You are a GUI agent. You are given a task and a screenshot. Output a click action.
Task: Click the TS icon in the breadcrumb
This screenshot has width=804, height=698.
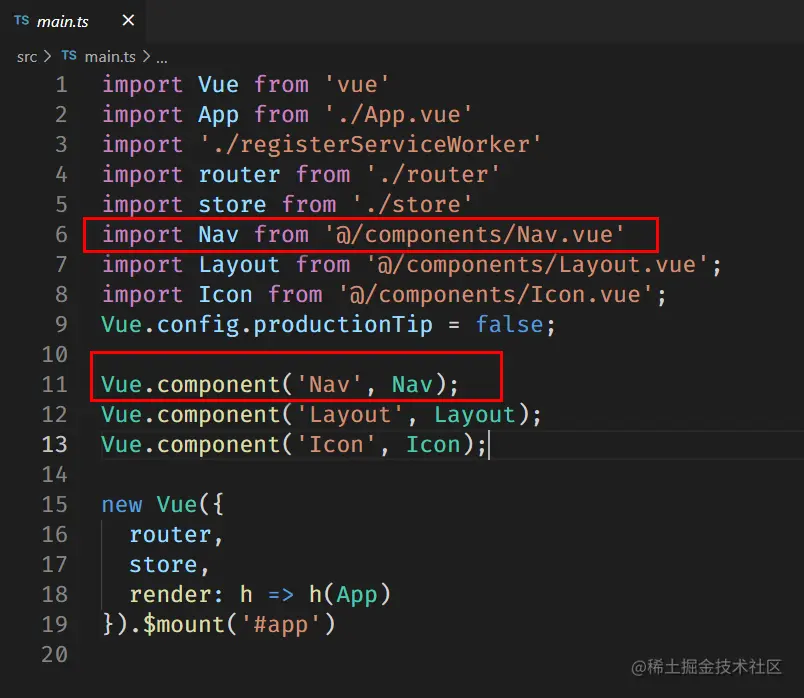(69, 55)
